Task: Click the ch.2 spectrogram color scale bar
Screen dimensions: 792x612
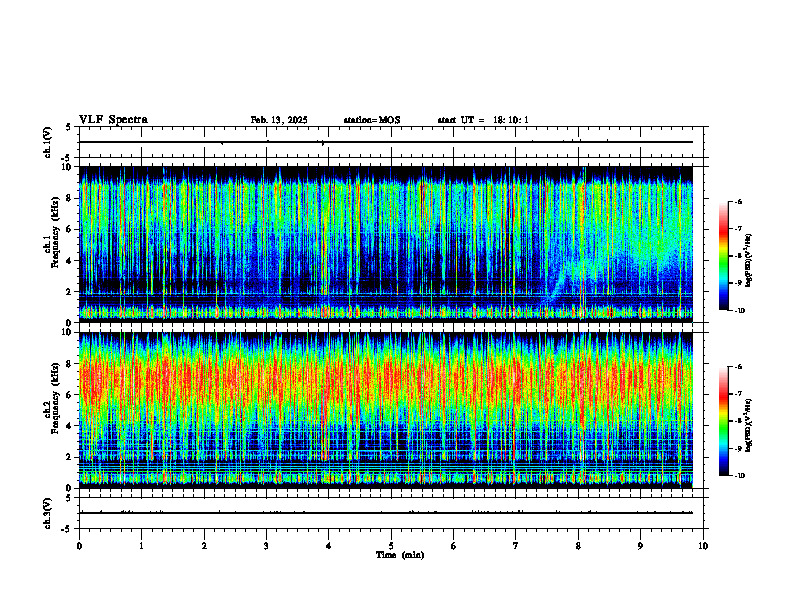Action: [x=723, y=421]
